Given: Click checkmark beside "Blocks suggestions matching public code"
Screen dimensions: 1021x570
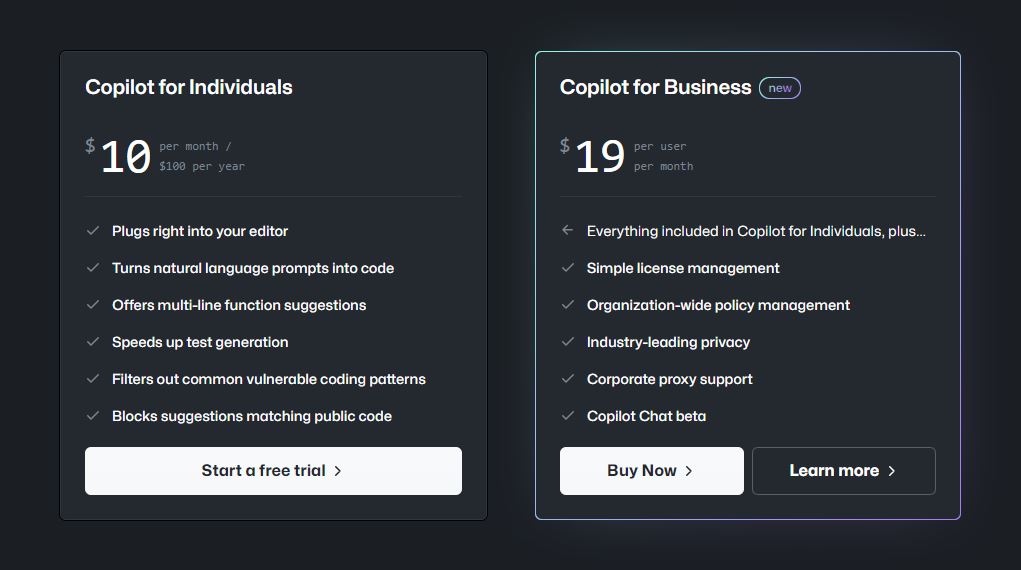Looking at the screenshot, I should click(x=93, y=416).
